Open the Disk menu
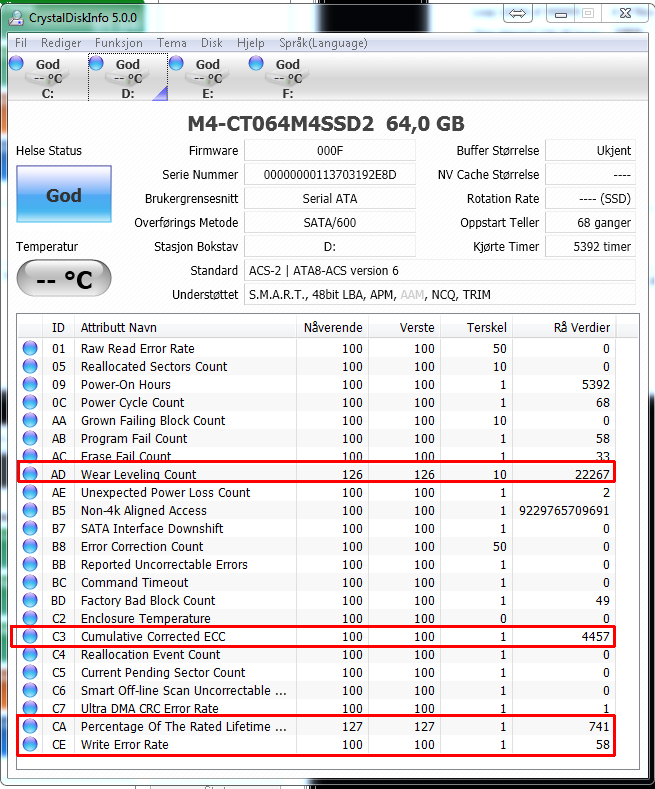 [211, 43]
